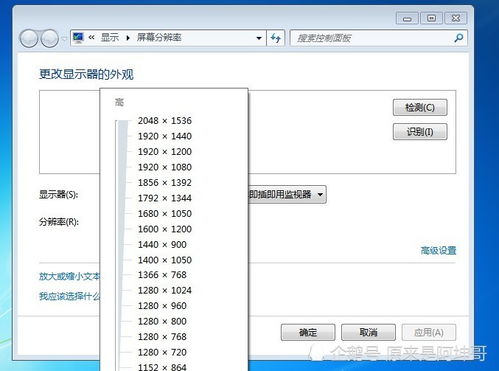
Task: Select resolution 1152 × 864
Action: (162, 367)
